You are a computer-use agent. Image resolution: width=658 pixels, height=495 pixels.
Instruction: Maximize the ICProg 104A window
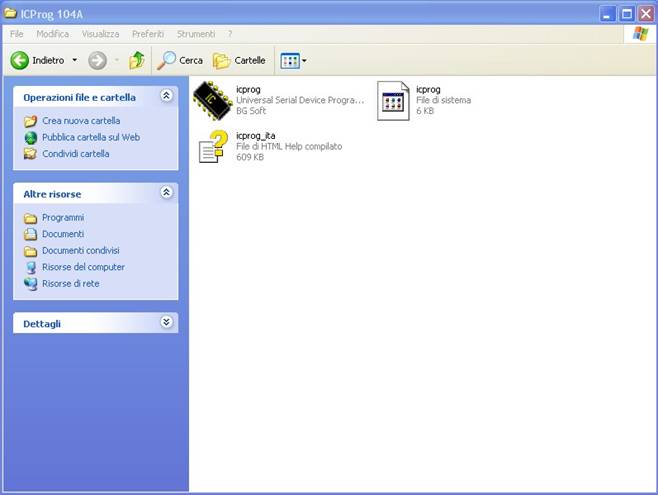[627, 14]
